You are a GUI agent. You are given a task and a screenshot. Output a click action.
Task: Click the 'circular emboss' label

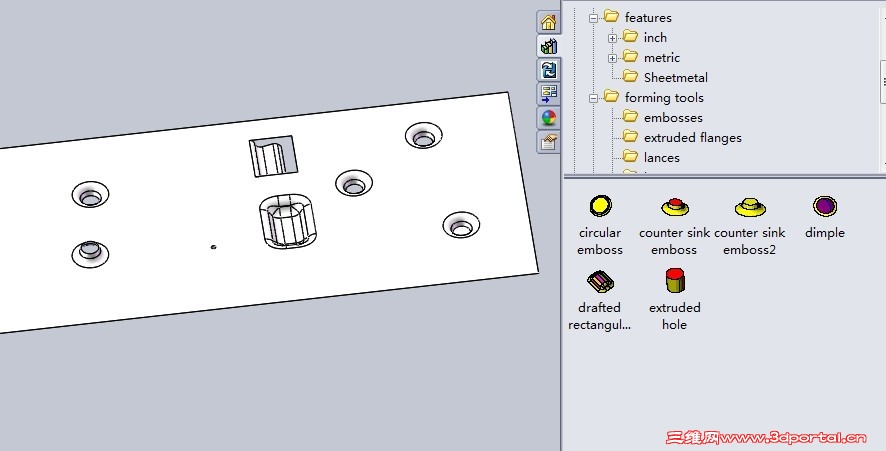(600, 241)
